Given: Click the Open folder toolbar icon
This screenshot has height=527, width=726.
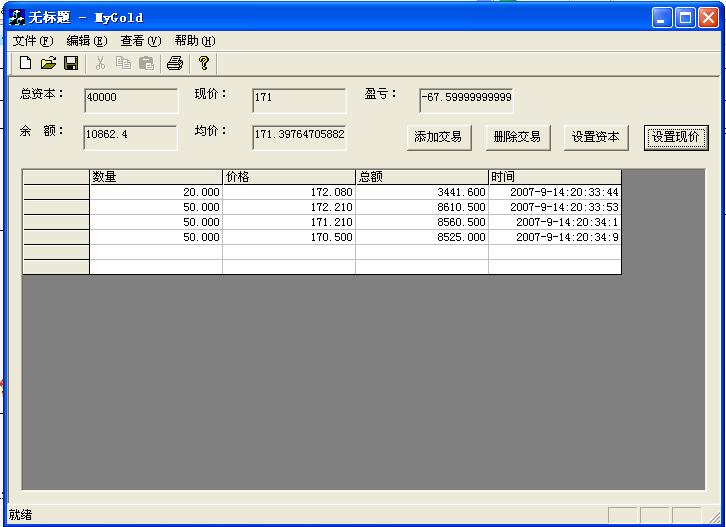Looking at the screenshot, I should click(x=48, y=63).
